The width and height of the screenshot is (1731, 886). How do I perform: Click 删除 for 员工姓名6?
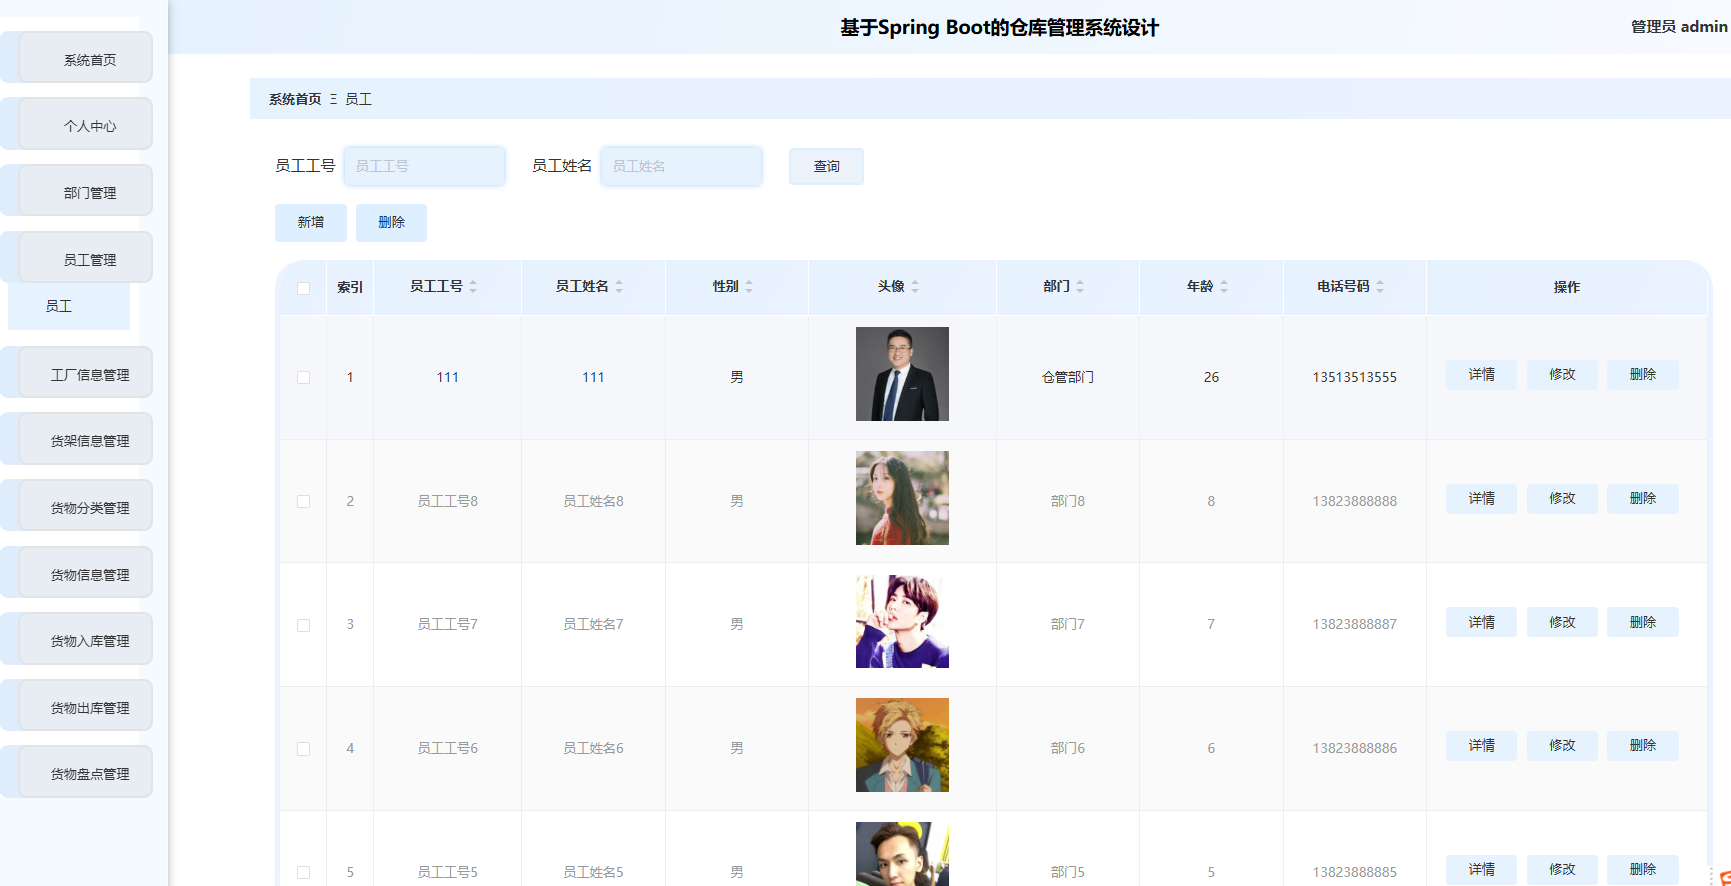(x=1642, y=745)
